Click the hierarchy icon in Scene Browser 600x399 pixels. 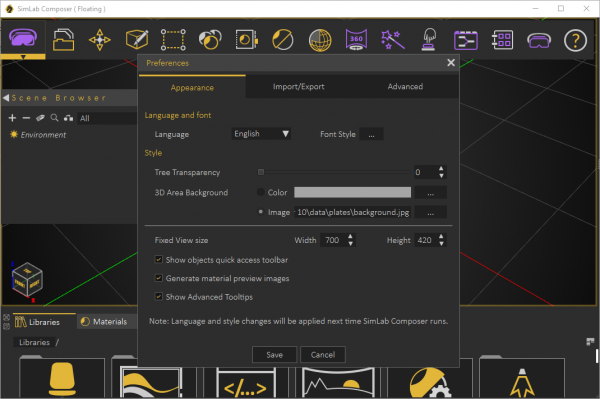[68, 118]
